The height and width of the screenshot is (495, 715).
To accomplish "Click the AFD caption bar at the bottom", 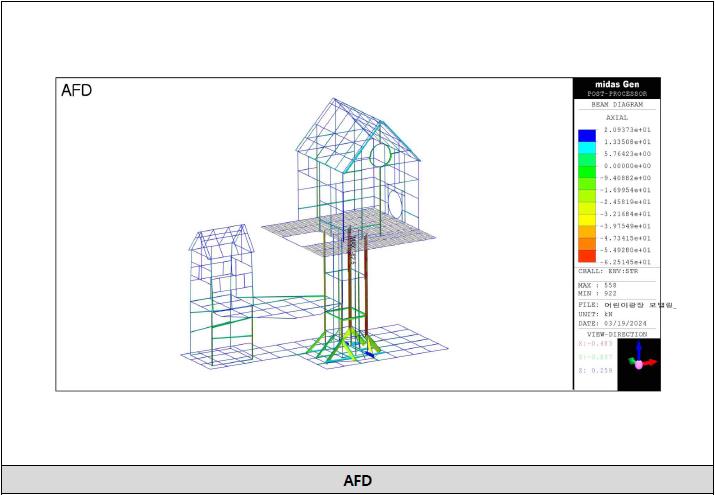I will point(357,480).
